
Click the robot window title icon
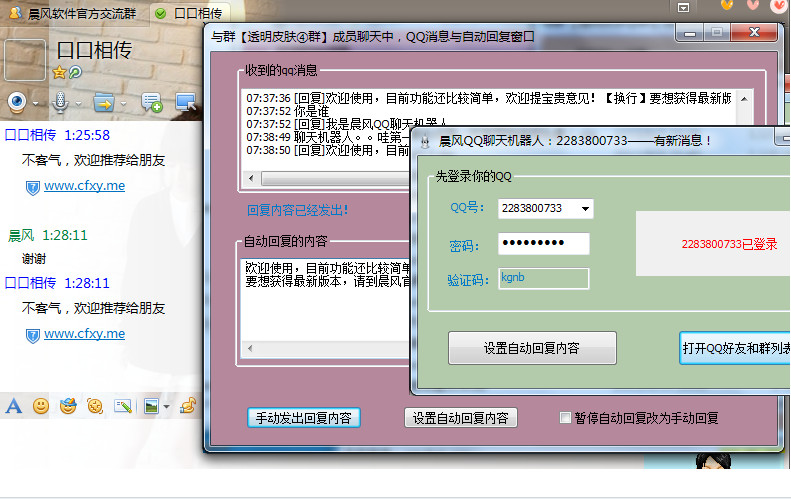coord(425,141)
